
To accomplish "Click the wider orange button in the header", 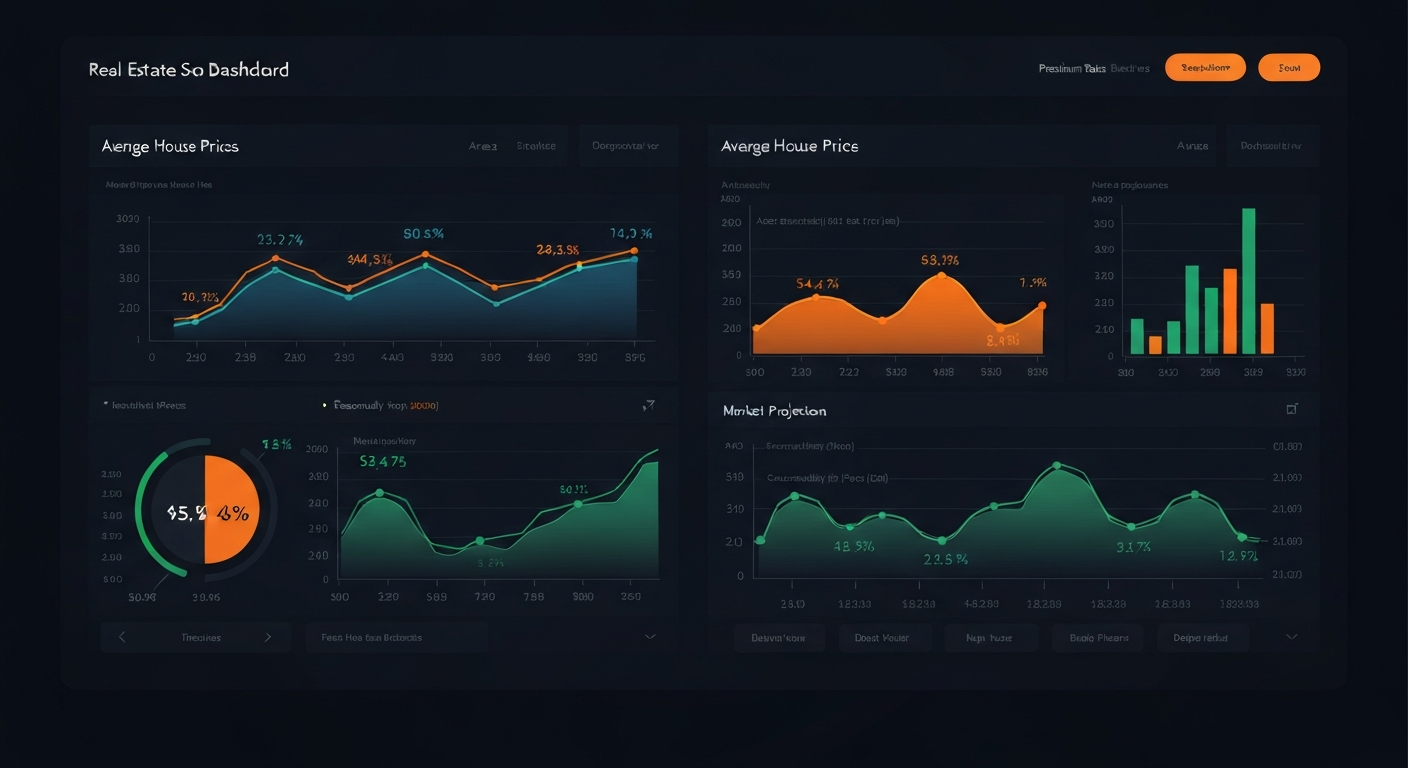I will [x=1205, y=68].
